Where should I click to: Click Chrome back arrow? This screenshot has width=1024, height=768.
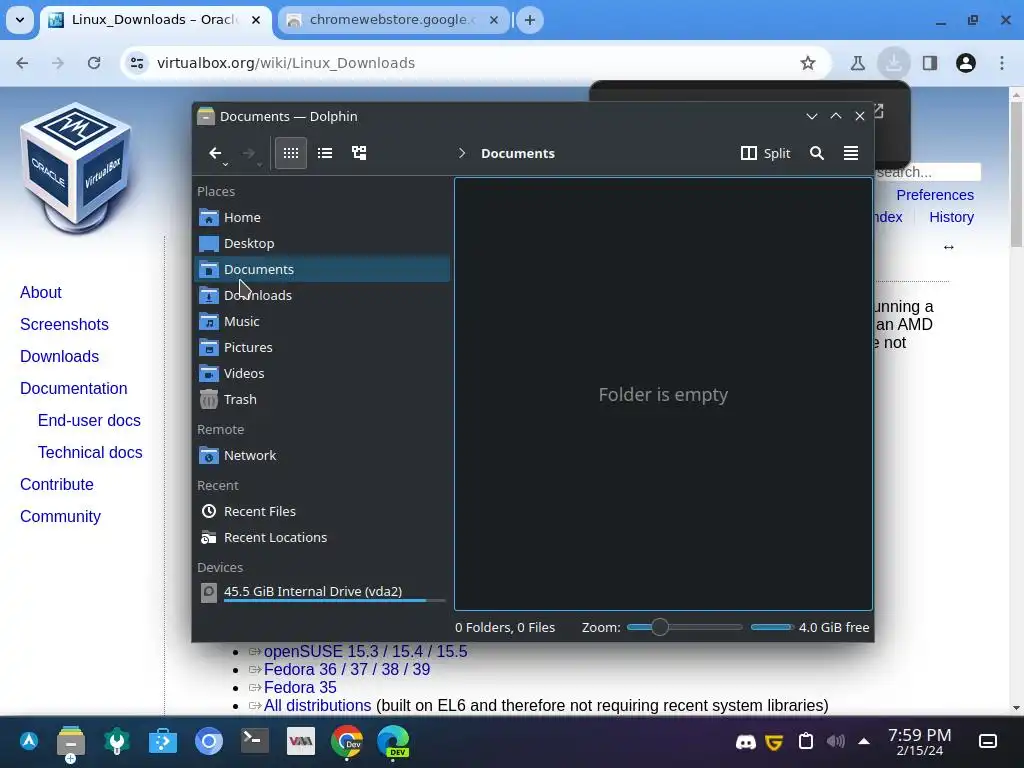(x=22, y=63)
